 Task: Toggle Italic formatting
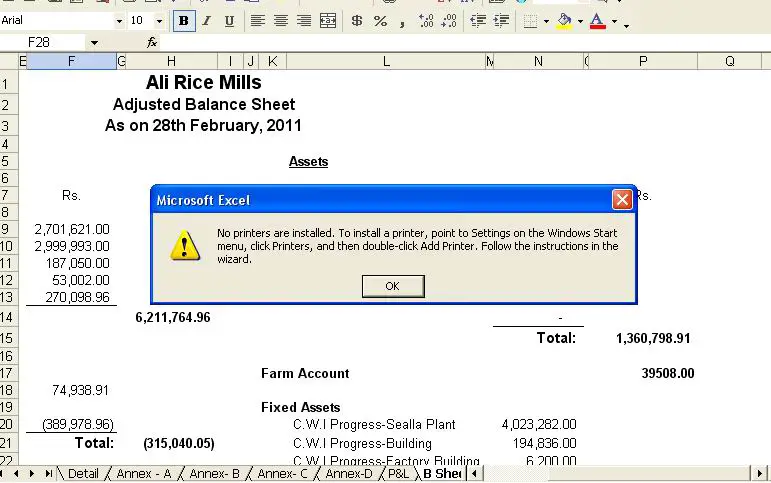coord(207,21)
